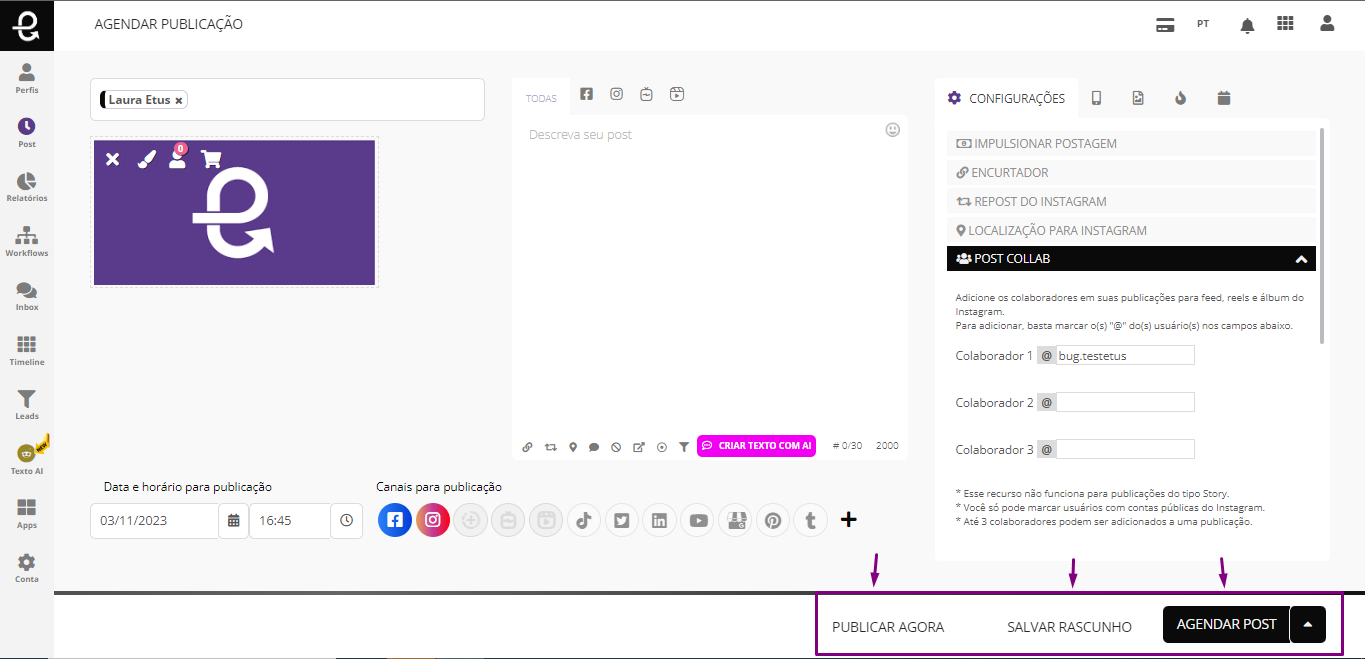1365x659 pixels.
Task: Open the PT language selector
Action: 1203,23
